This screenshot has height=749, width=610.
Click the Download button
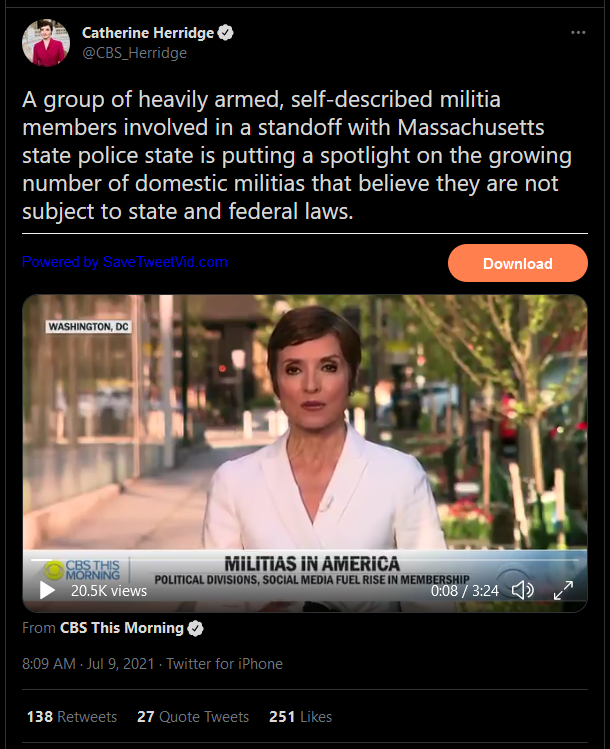click(x=518, y=263)
